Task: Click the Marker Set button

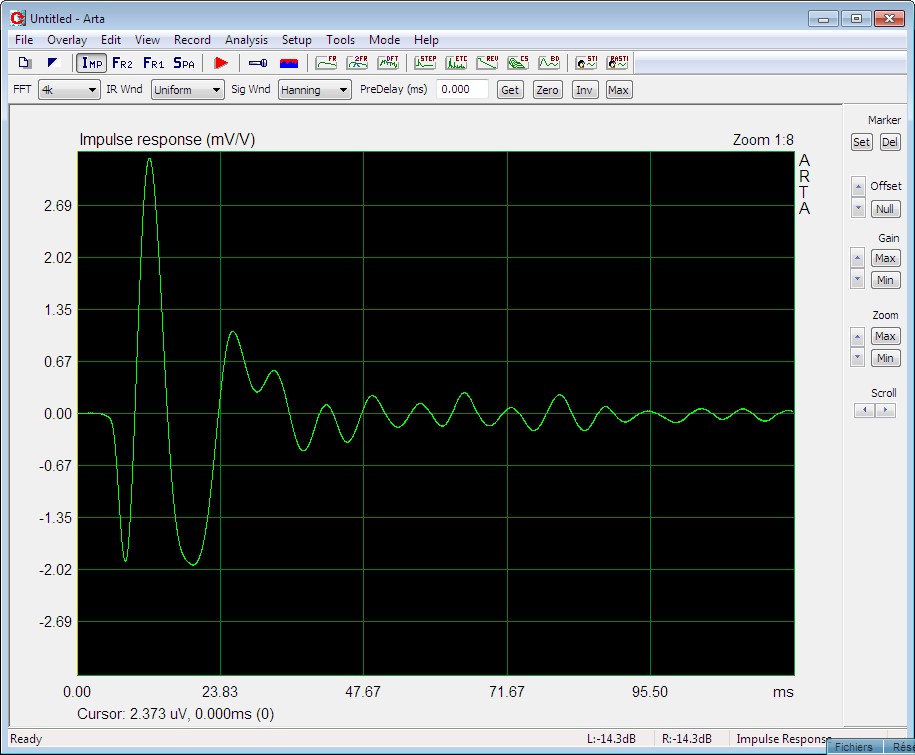Action: (x=861, y=142)
